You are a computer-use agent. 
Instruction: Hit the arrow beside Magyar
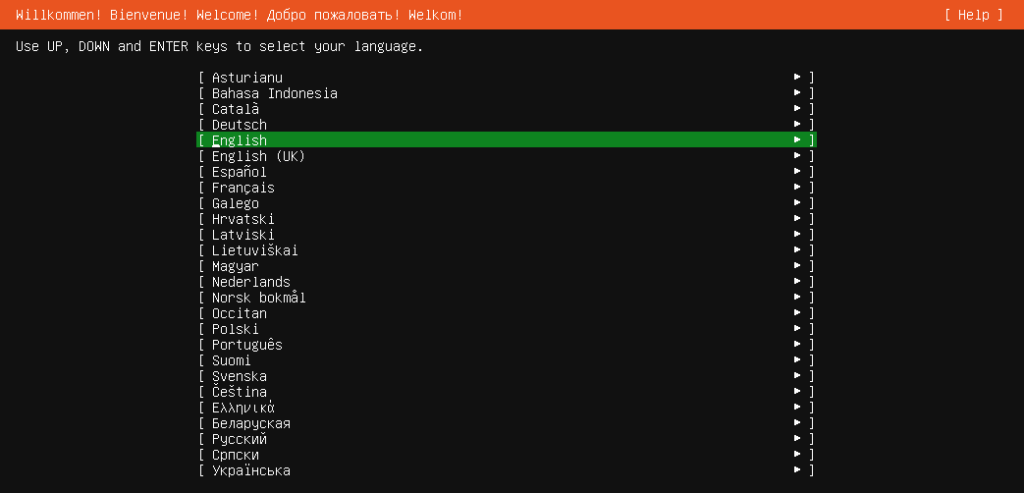[x=797, y=267]
